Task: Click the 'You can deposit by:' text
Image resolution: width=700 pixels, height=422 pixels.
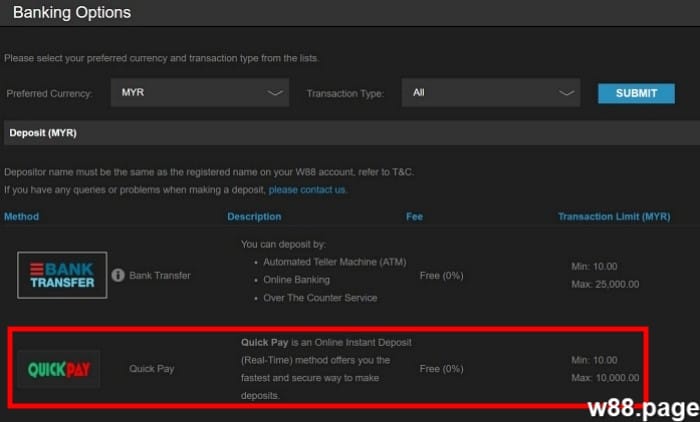Action: 283,244
